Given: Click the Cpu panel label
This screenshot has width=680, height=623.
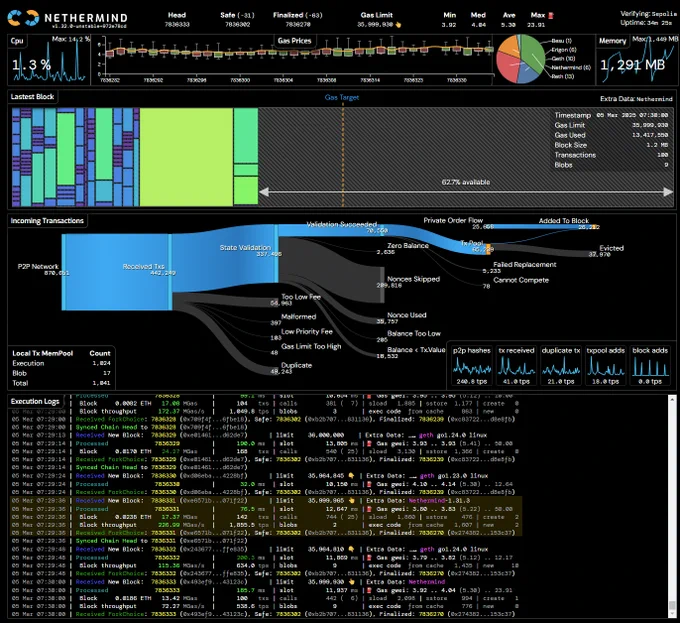Looking at the screenshot, I should [x=17, y=41].
